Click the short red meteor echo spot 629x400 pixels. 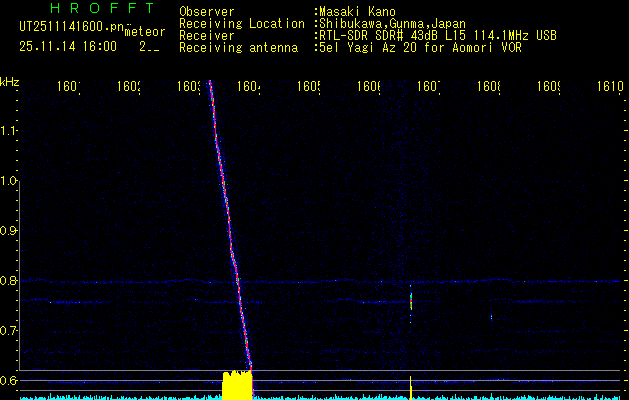coord(411,299)
